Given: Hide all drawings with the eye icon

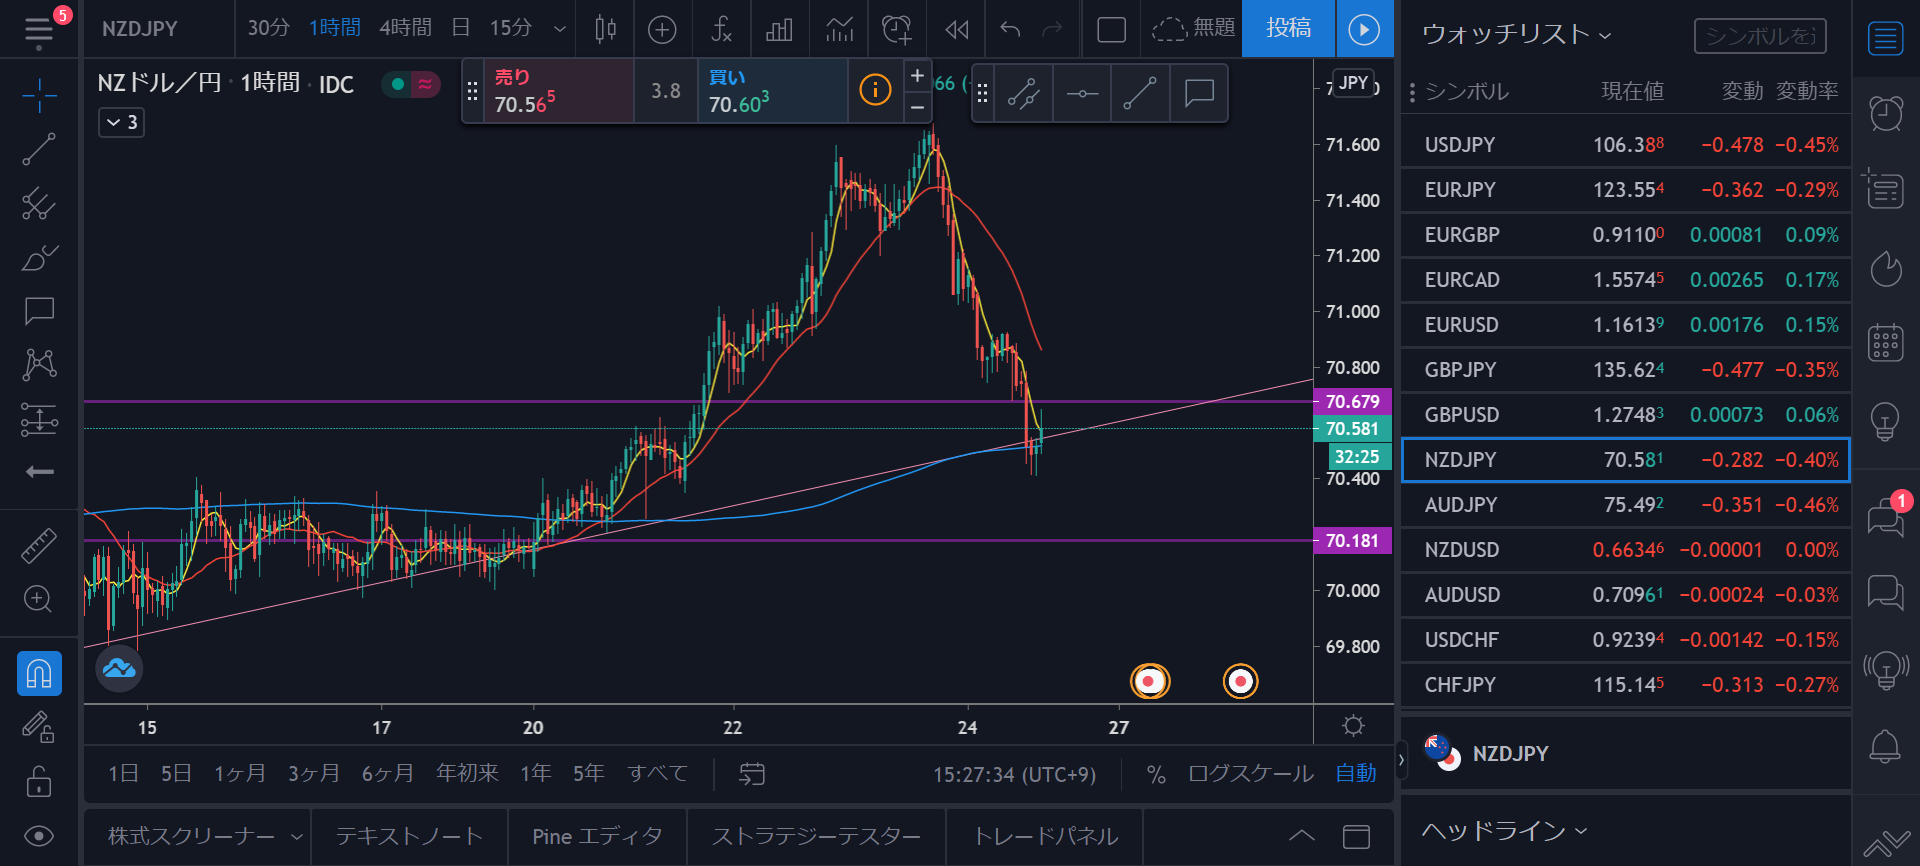Looking at the screenshot, I should [x=39, y=836].
